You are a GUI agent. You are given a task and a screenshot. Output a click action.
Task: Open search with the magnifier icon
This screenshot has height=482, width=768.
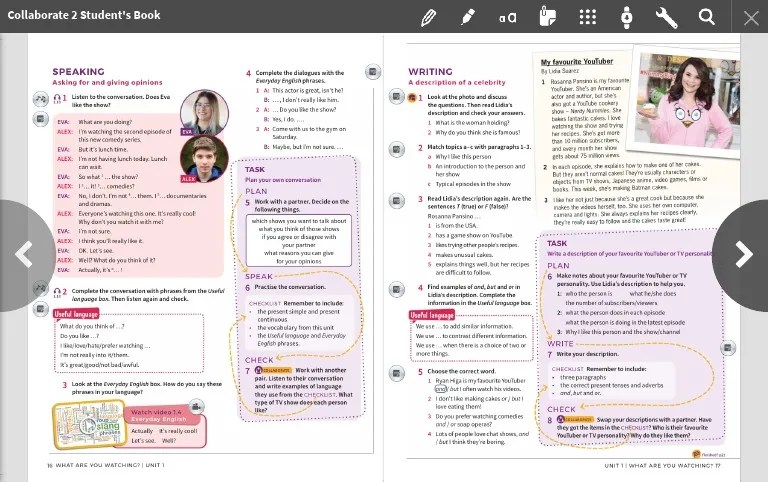pyautogui.click(x=706, y=17)
